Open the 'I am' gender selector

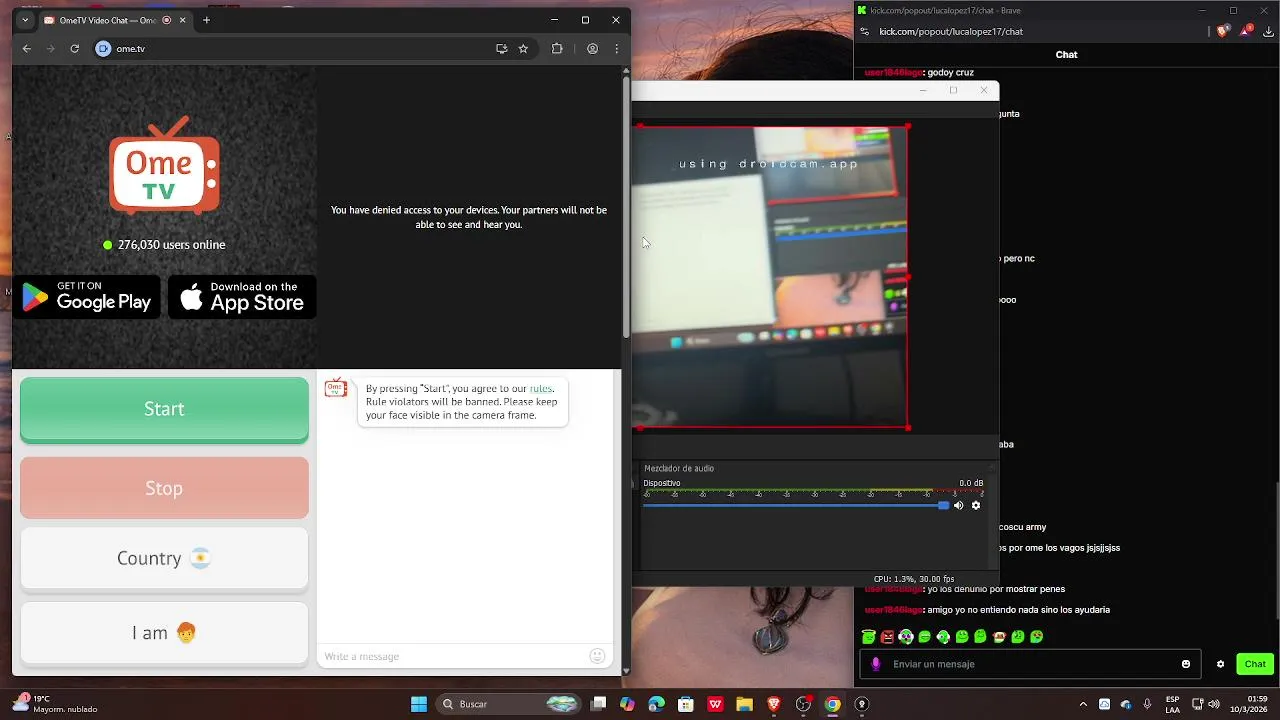click(x=164, y=633)
